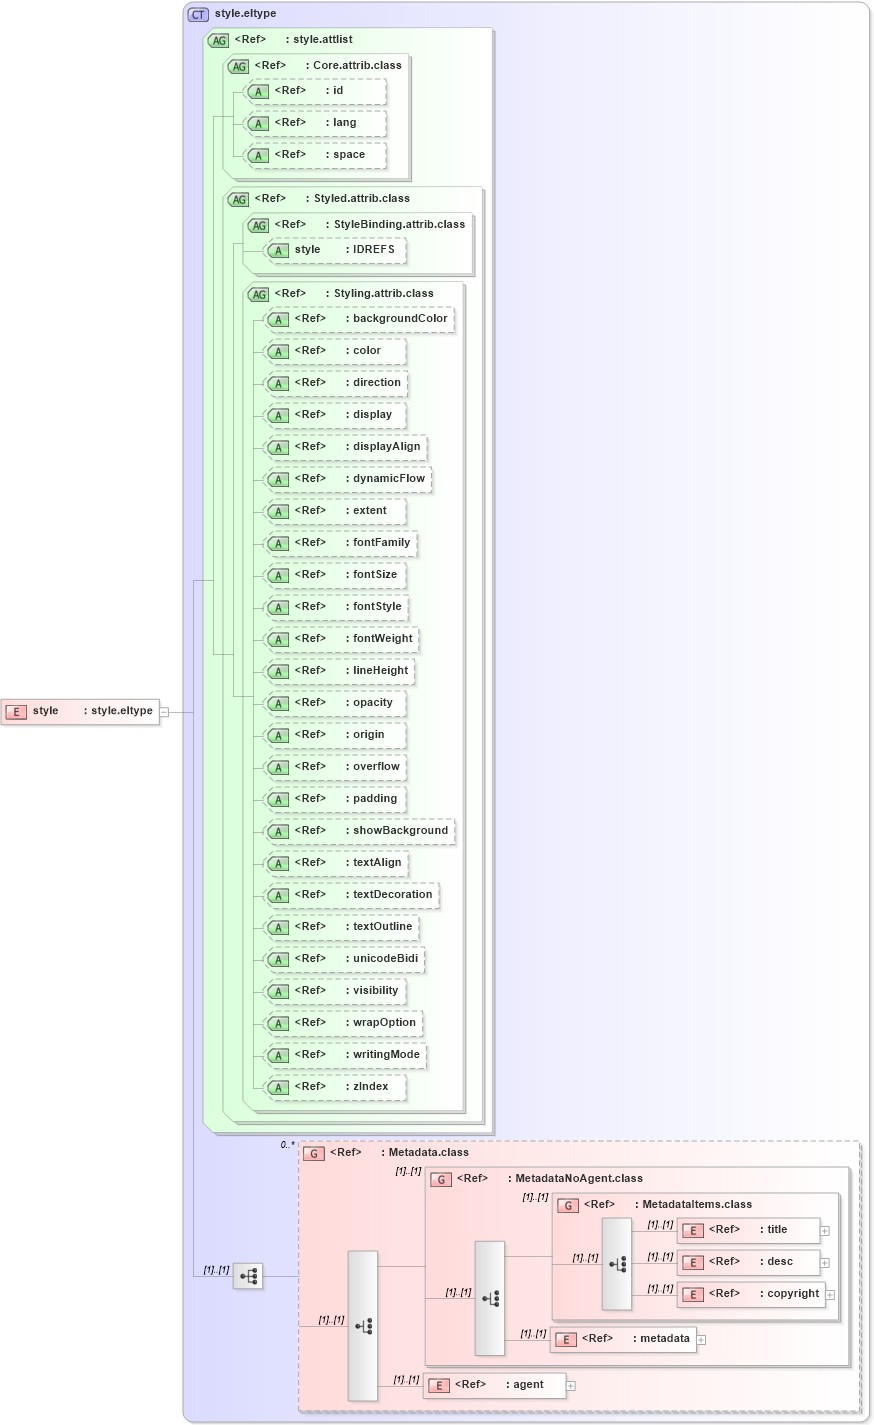Select the unicodeBidi attribute node
This screenshot has height=1425, width=874.
(345, 959)
